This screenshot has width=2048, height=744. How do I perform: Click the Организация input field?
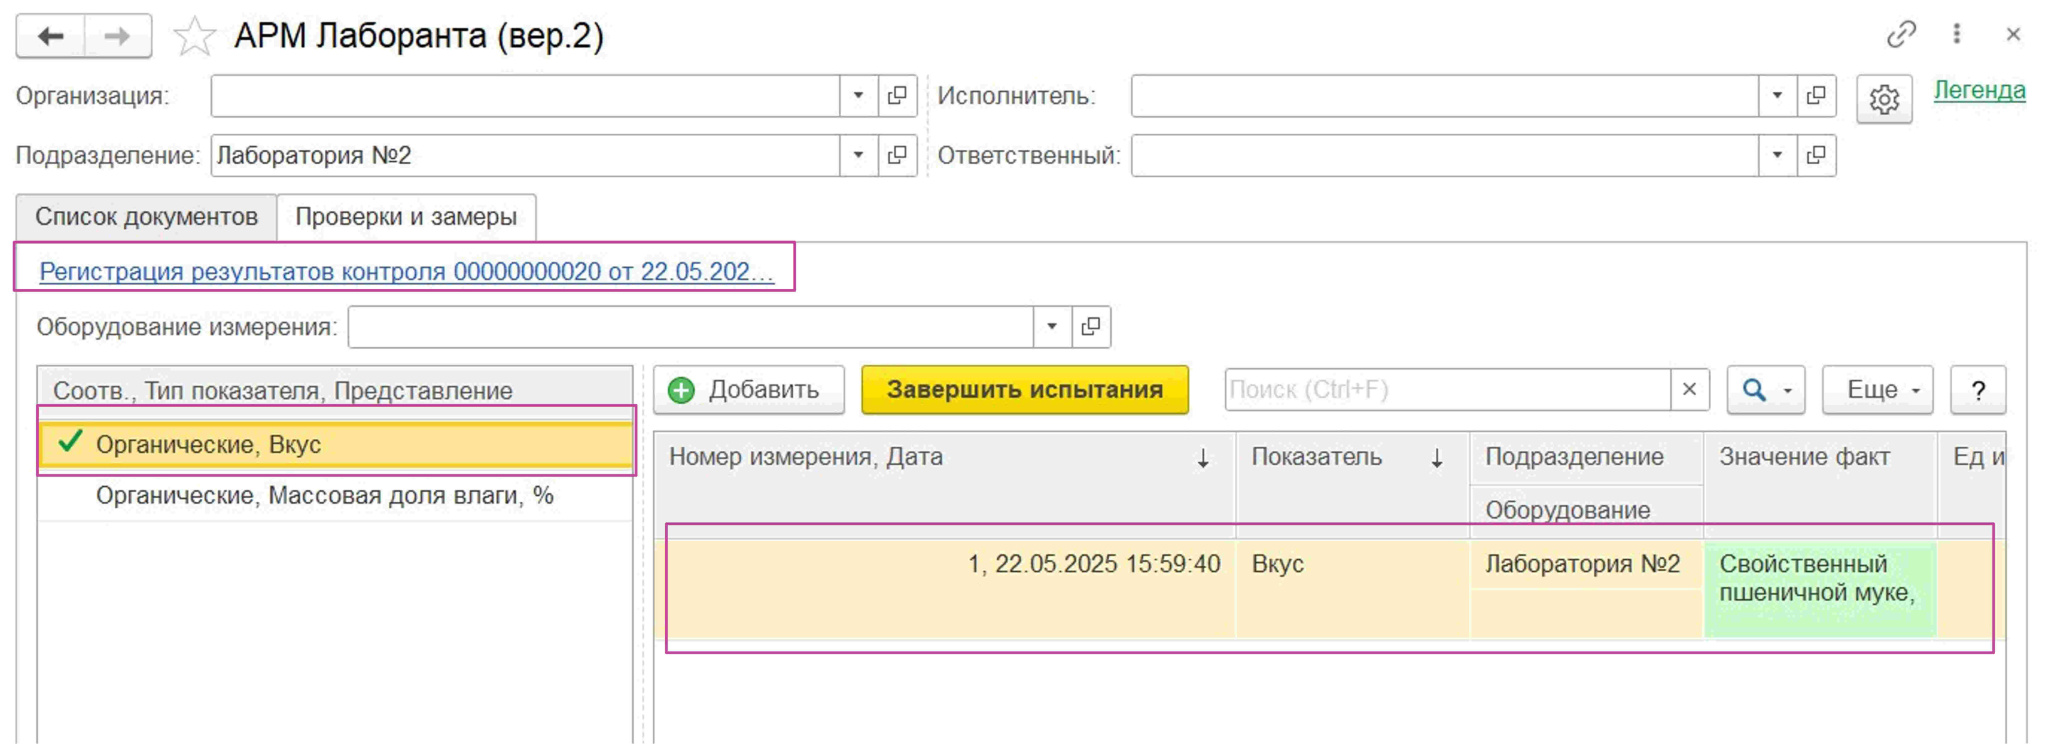(525, 96)
